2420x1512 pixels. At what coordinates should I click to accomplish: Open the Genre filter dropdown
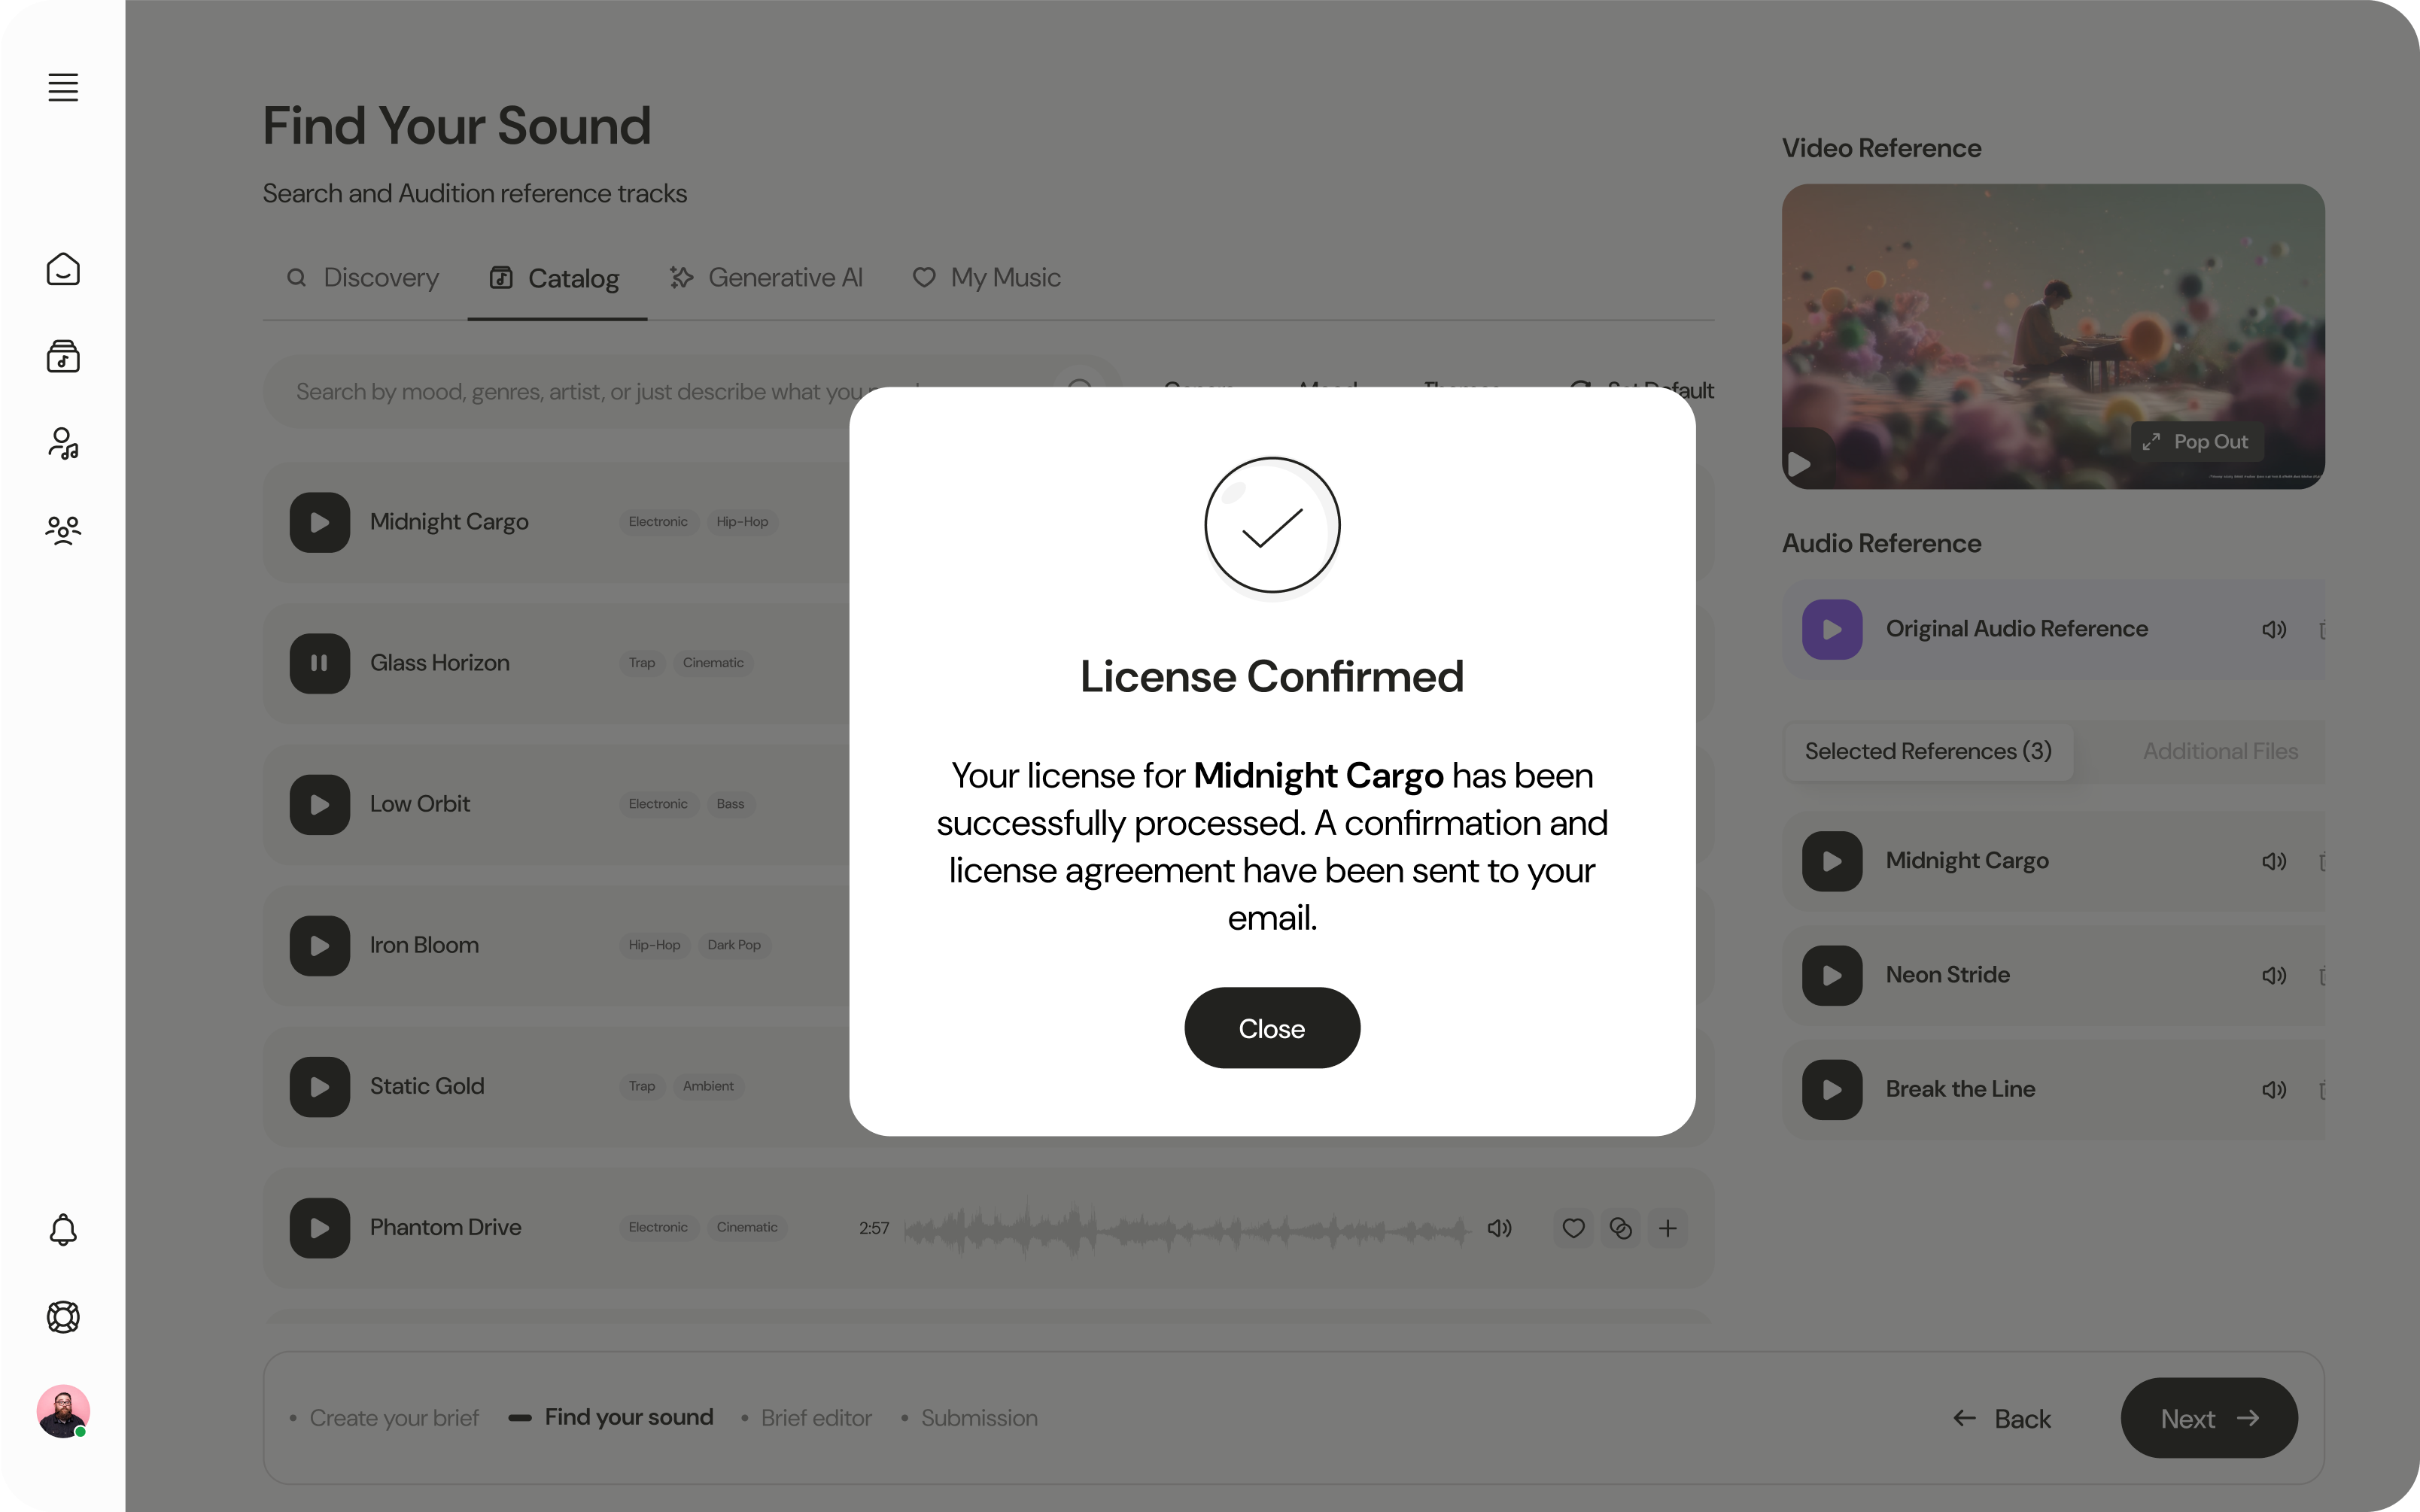coord(1197,391)
